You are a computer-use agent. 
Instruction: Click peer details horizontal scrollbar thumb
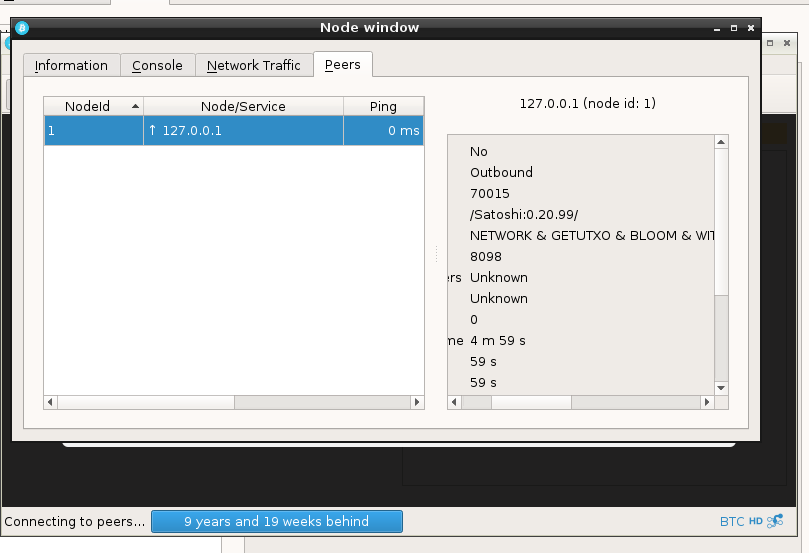tap(531, 402)
